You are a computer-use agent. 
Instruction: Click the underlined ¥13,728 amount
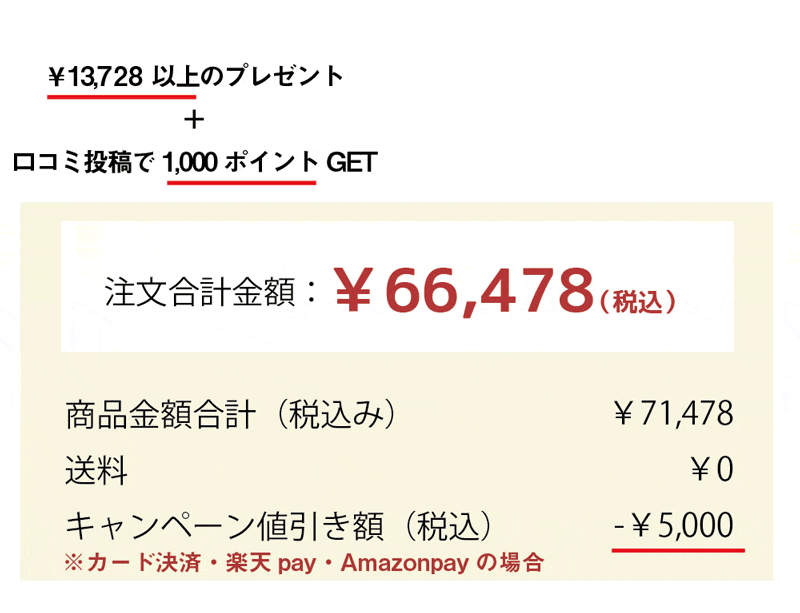click(x=99, y=76)
